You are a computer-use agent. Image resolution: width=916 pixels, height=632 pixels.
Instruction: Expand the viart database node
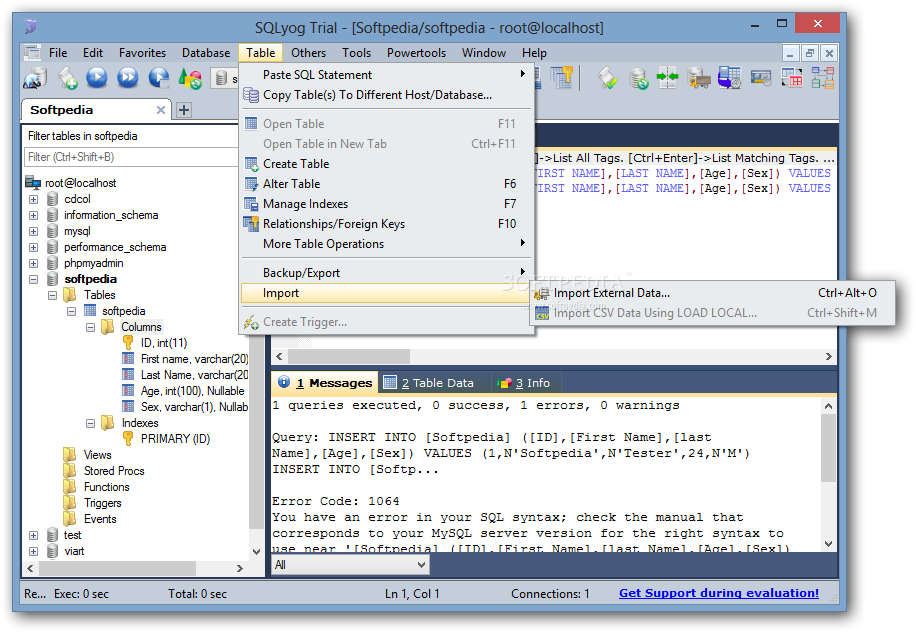click(33, 551)
